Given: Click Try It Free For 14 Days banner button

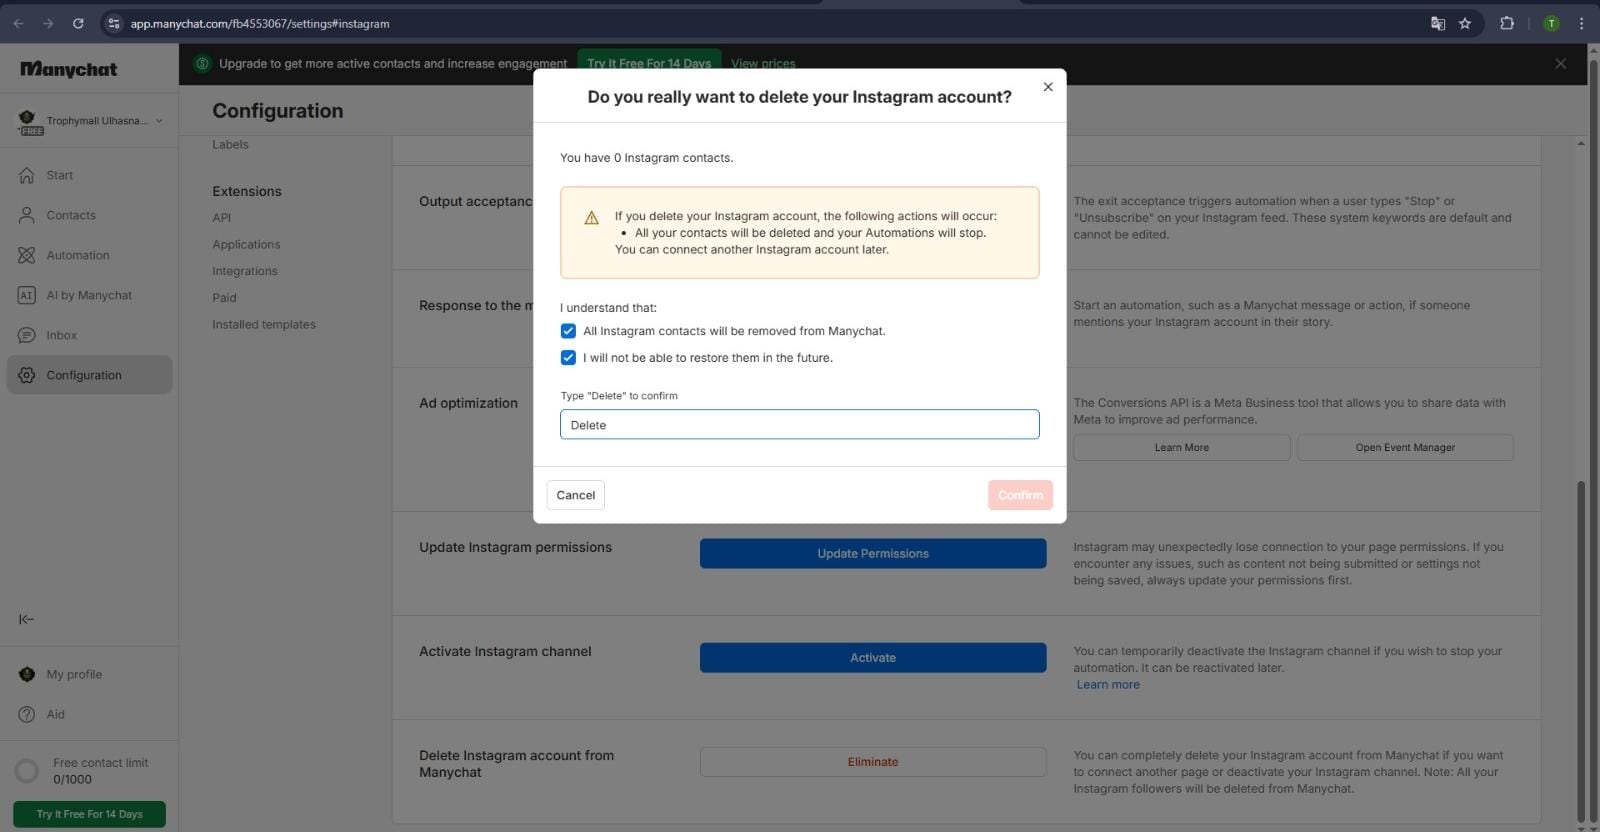Looking at the screenshot, I should [x=649, y=63].
